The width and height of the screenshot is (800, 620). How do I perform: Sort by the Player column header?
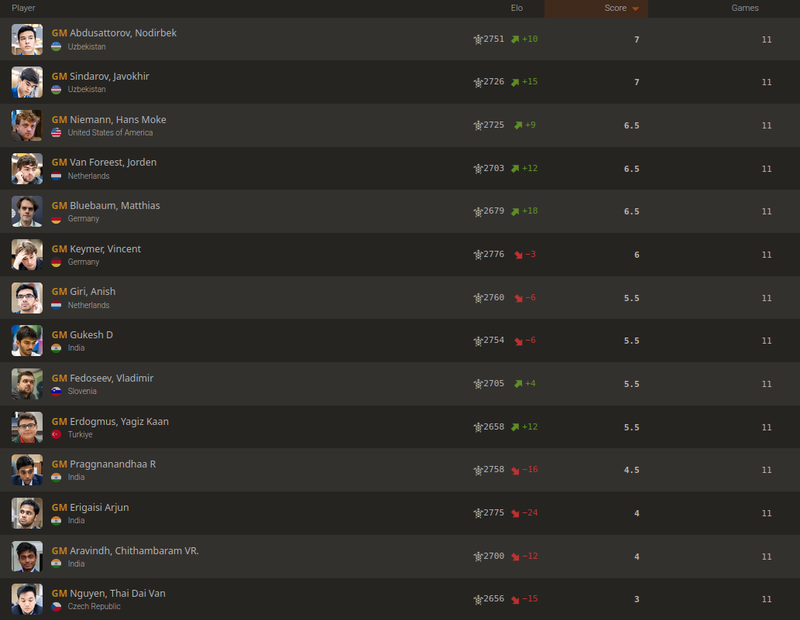(24, 8)
